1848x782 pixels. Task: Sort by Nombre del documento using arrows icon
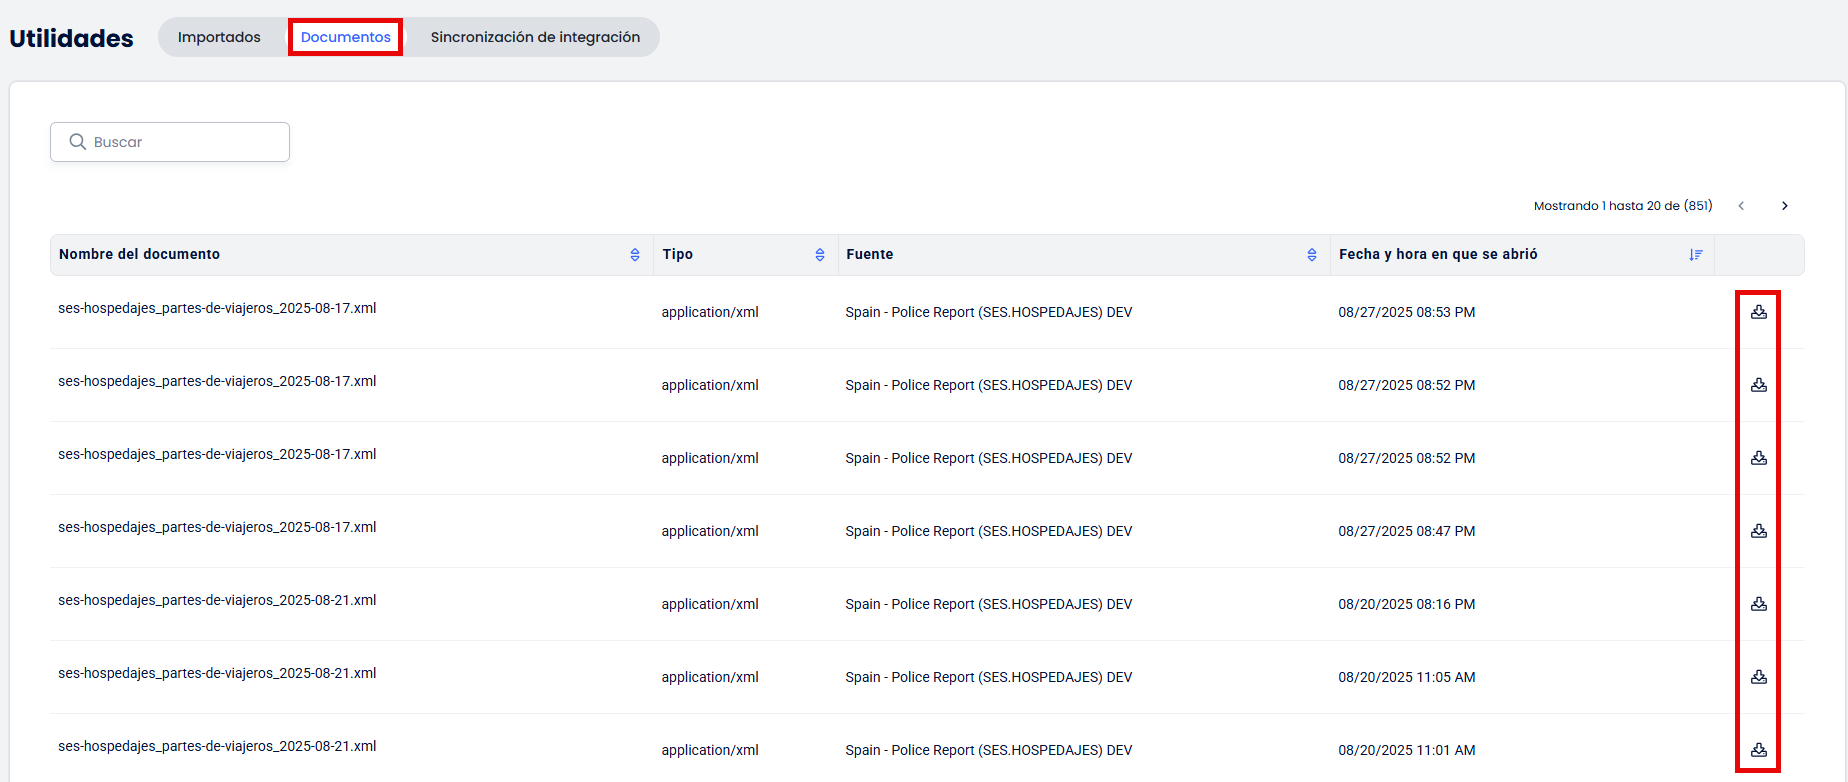tap(635, 255)
